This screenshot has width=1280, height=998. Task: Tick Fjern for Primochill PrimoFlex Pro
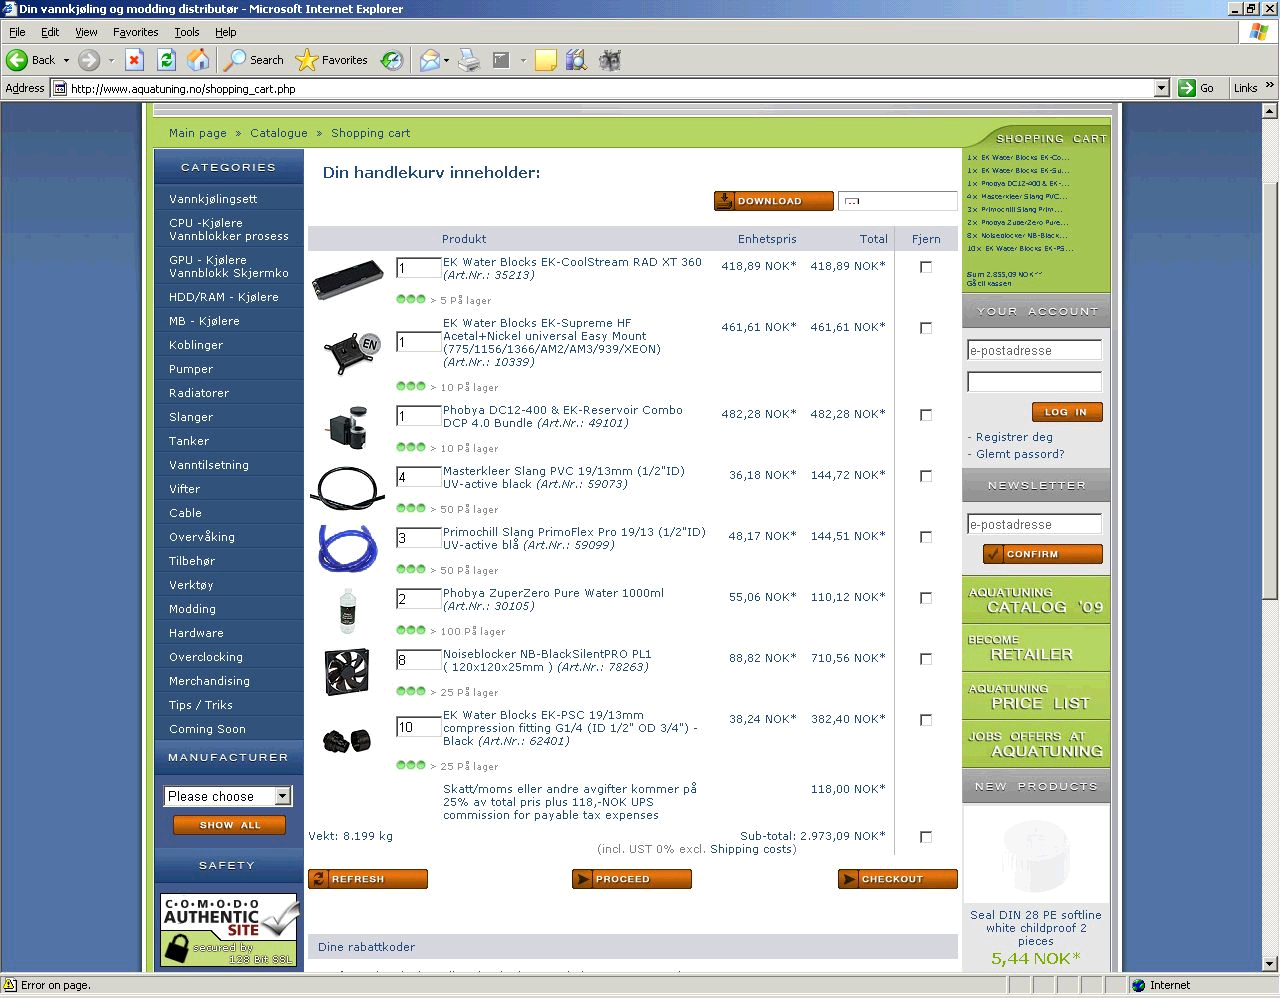coord(926,537)
